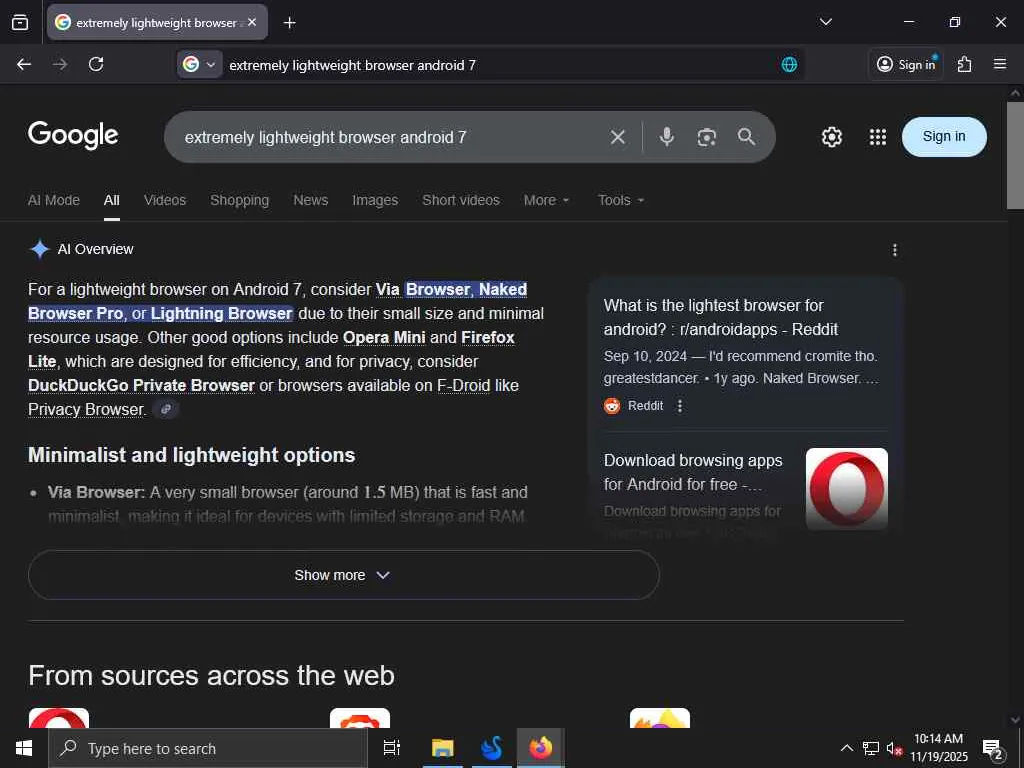Open the Windows Start menu
The height and width of the screenshot is (768, 1024).
point(24,748)
